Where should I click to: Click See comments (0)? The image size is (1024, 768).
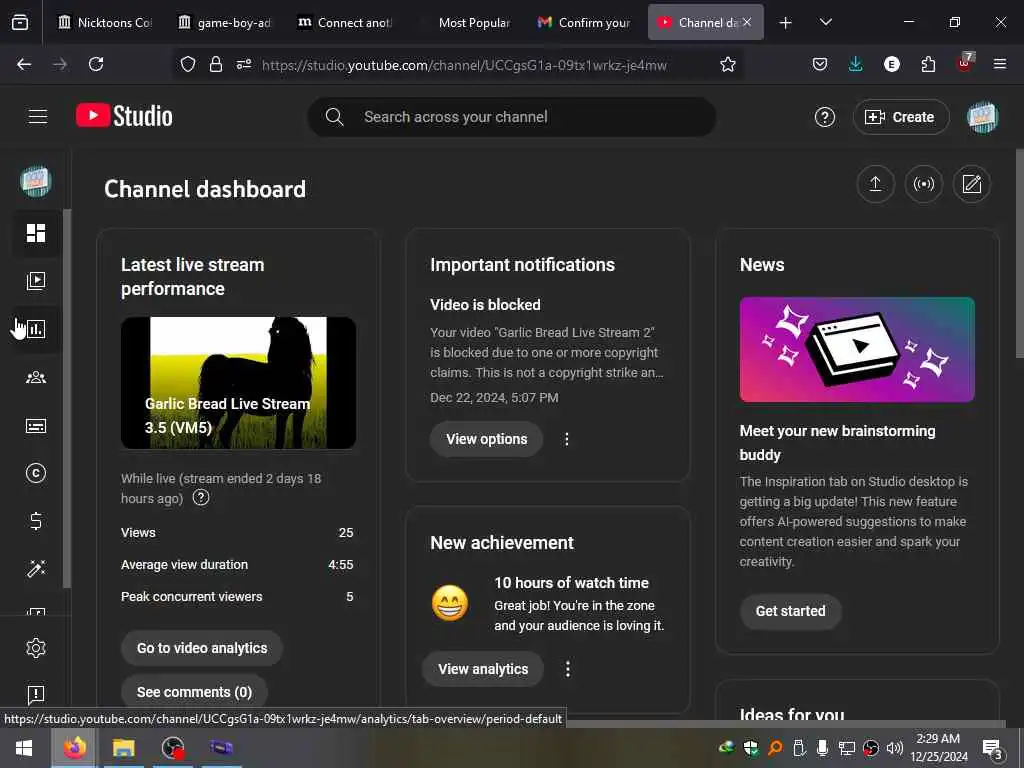point(195,692)
